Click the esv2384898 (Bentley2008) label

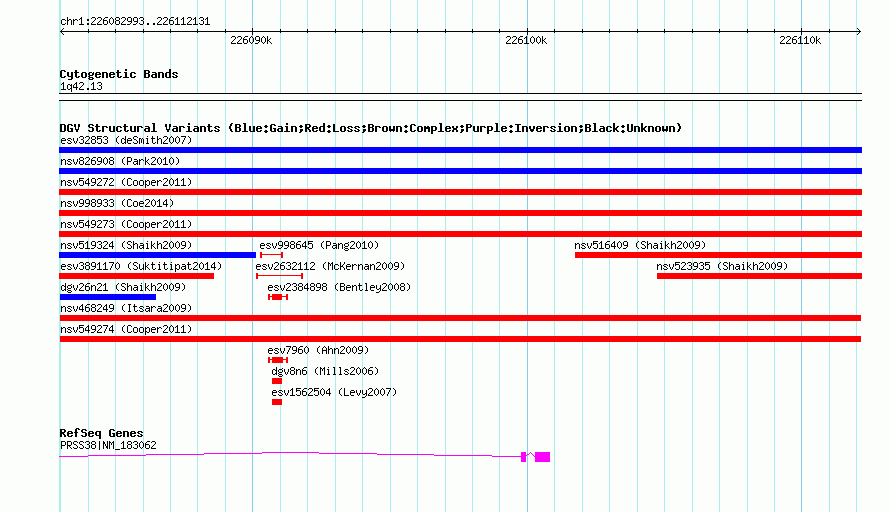point(339,287)
